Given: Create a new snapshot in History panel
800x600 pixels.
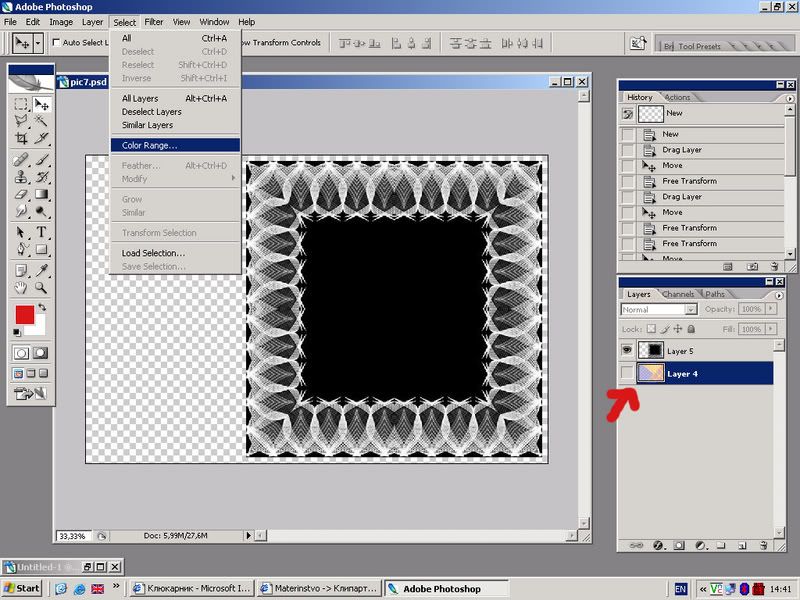Looking at the screenshot, I should [752, 266].
